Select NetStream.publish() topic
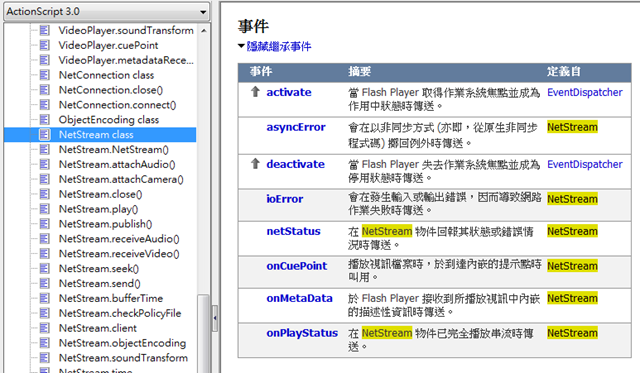Image resolution: width=640 pixels, height=373 pixels. pyautogui.click(x=105, y=224)
